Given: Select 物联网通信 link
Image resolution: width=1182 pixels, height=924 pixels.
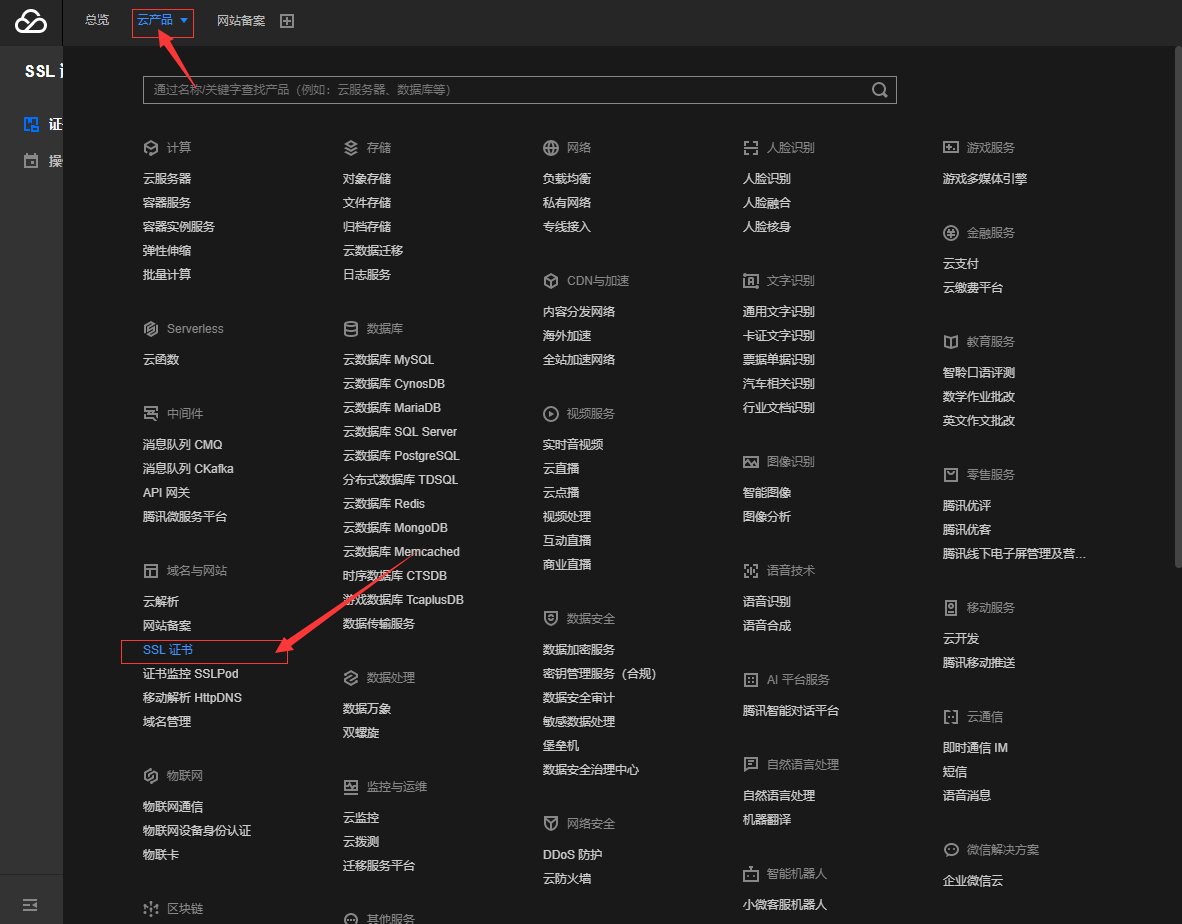Looking at the screenshot, I should point(173,806).
